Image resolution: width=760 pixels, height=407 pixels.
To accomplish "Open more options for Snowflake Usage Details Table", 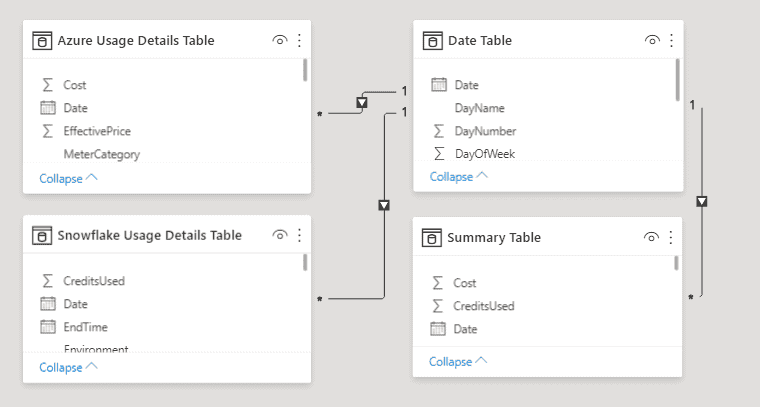I will [x=299, y=235].
